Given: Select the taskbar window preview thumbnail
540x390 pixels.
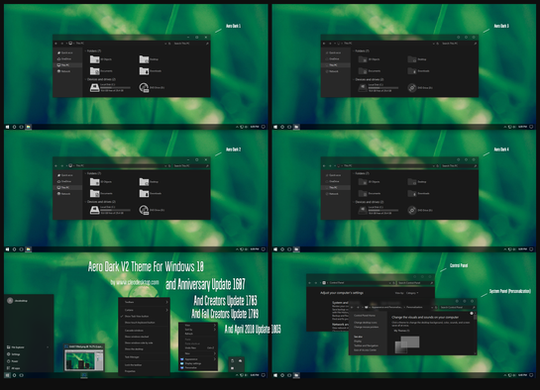Looking at the screenshot, I should click(84, 359).
